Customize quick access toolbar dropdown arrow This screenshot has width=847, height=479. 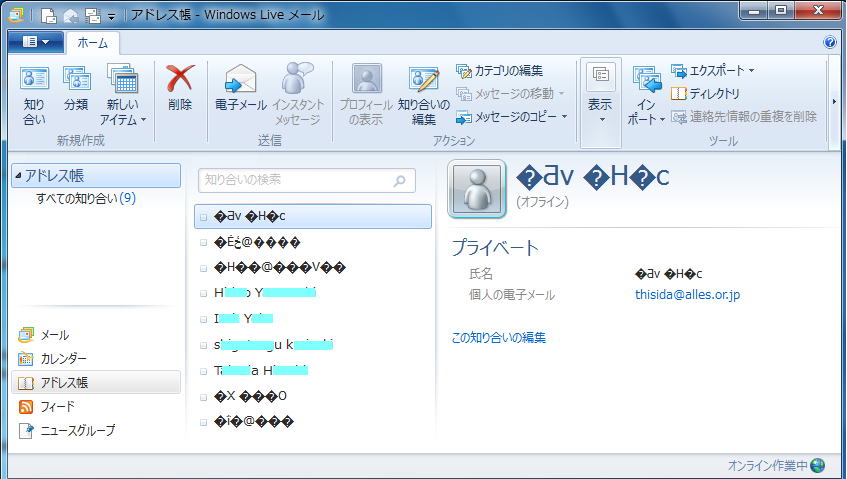pos(111,16)
